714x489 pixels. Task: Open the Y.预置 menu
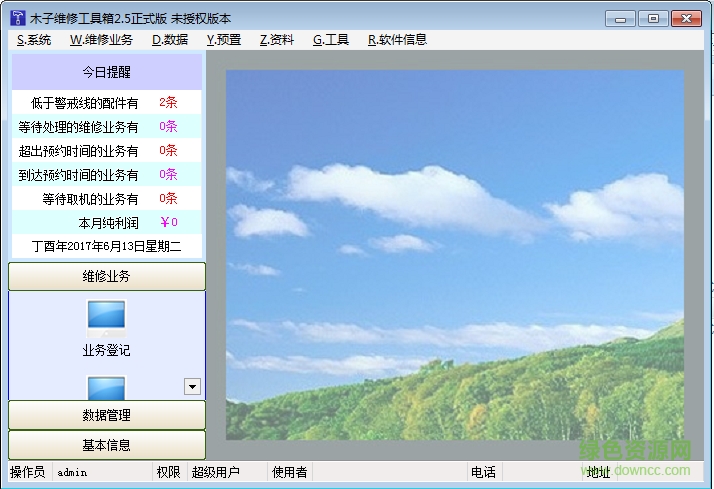(224, 40)
